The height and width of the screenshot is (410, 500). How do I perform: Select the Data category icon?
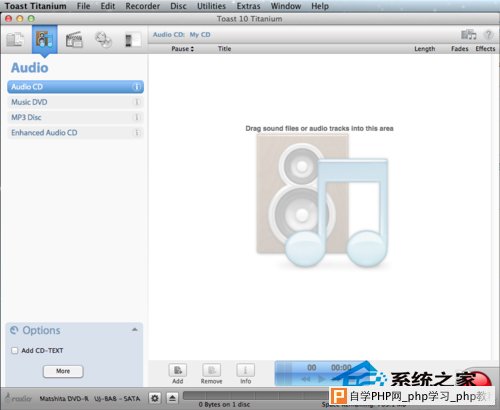(x=15, y=40)
